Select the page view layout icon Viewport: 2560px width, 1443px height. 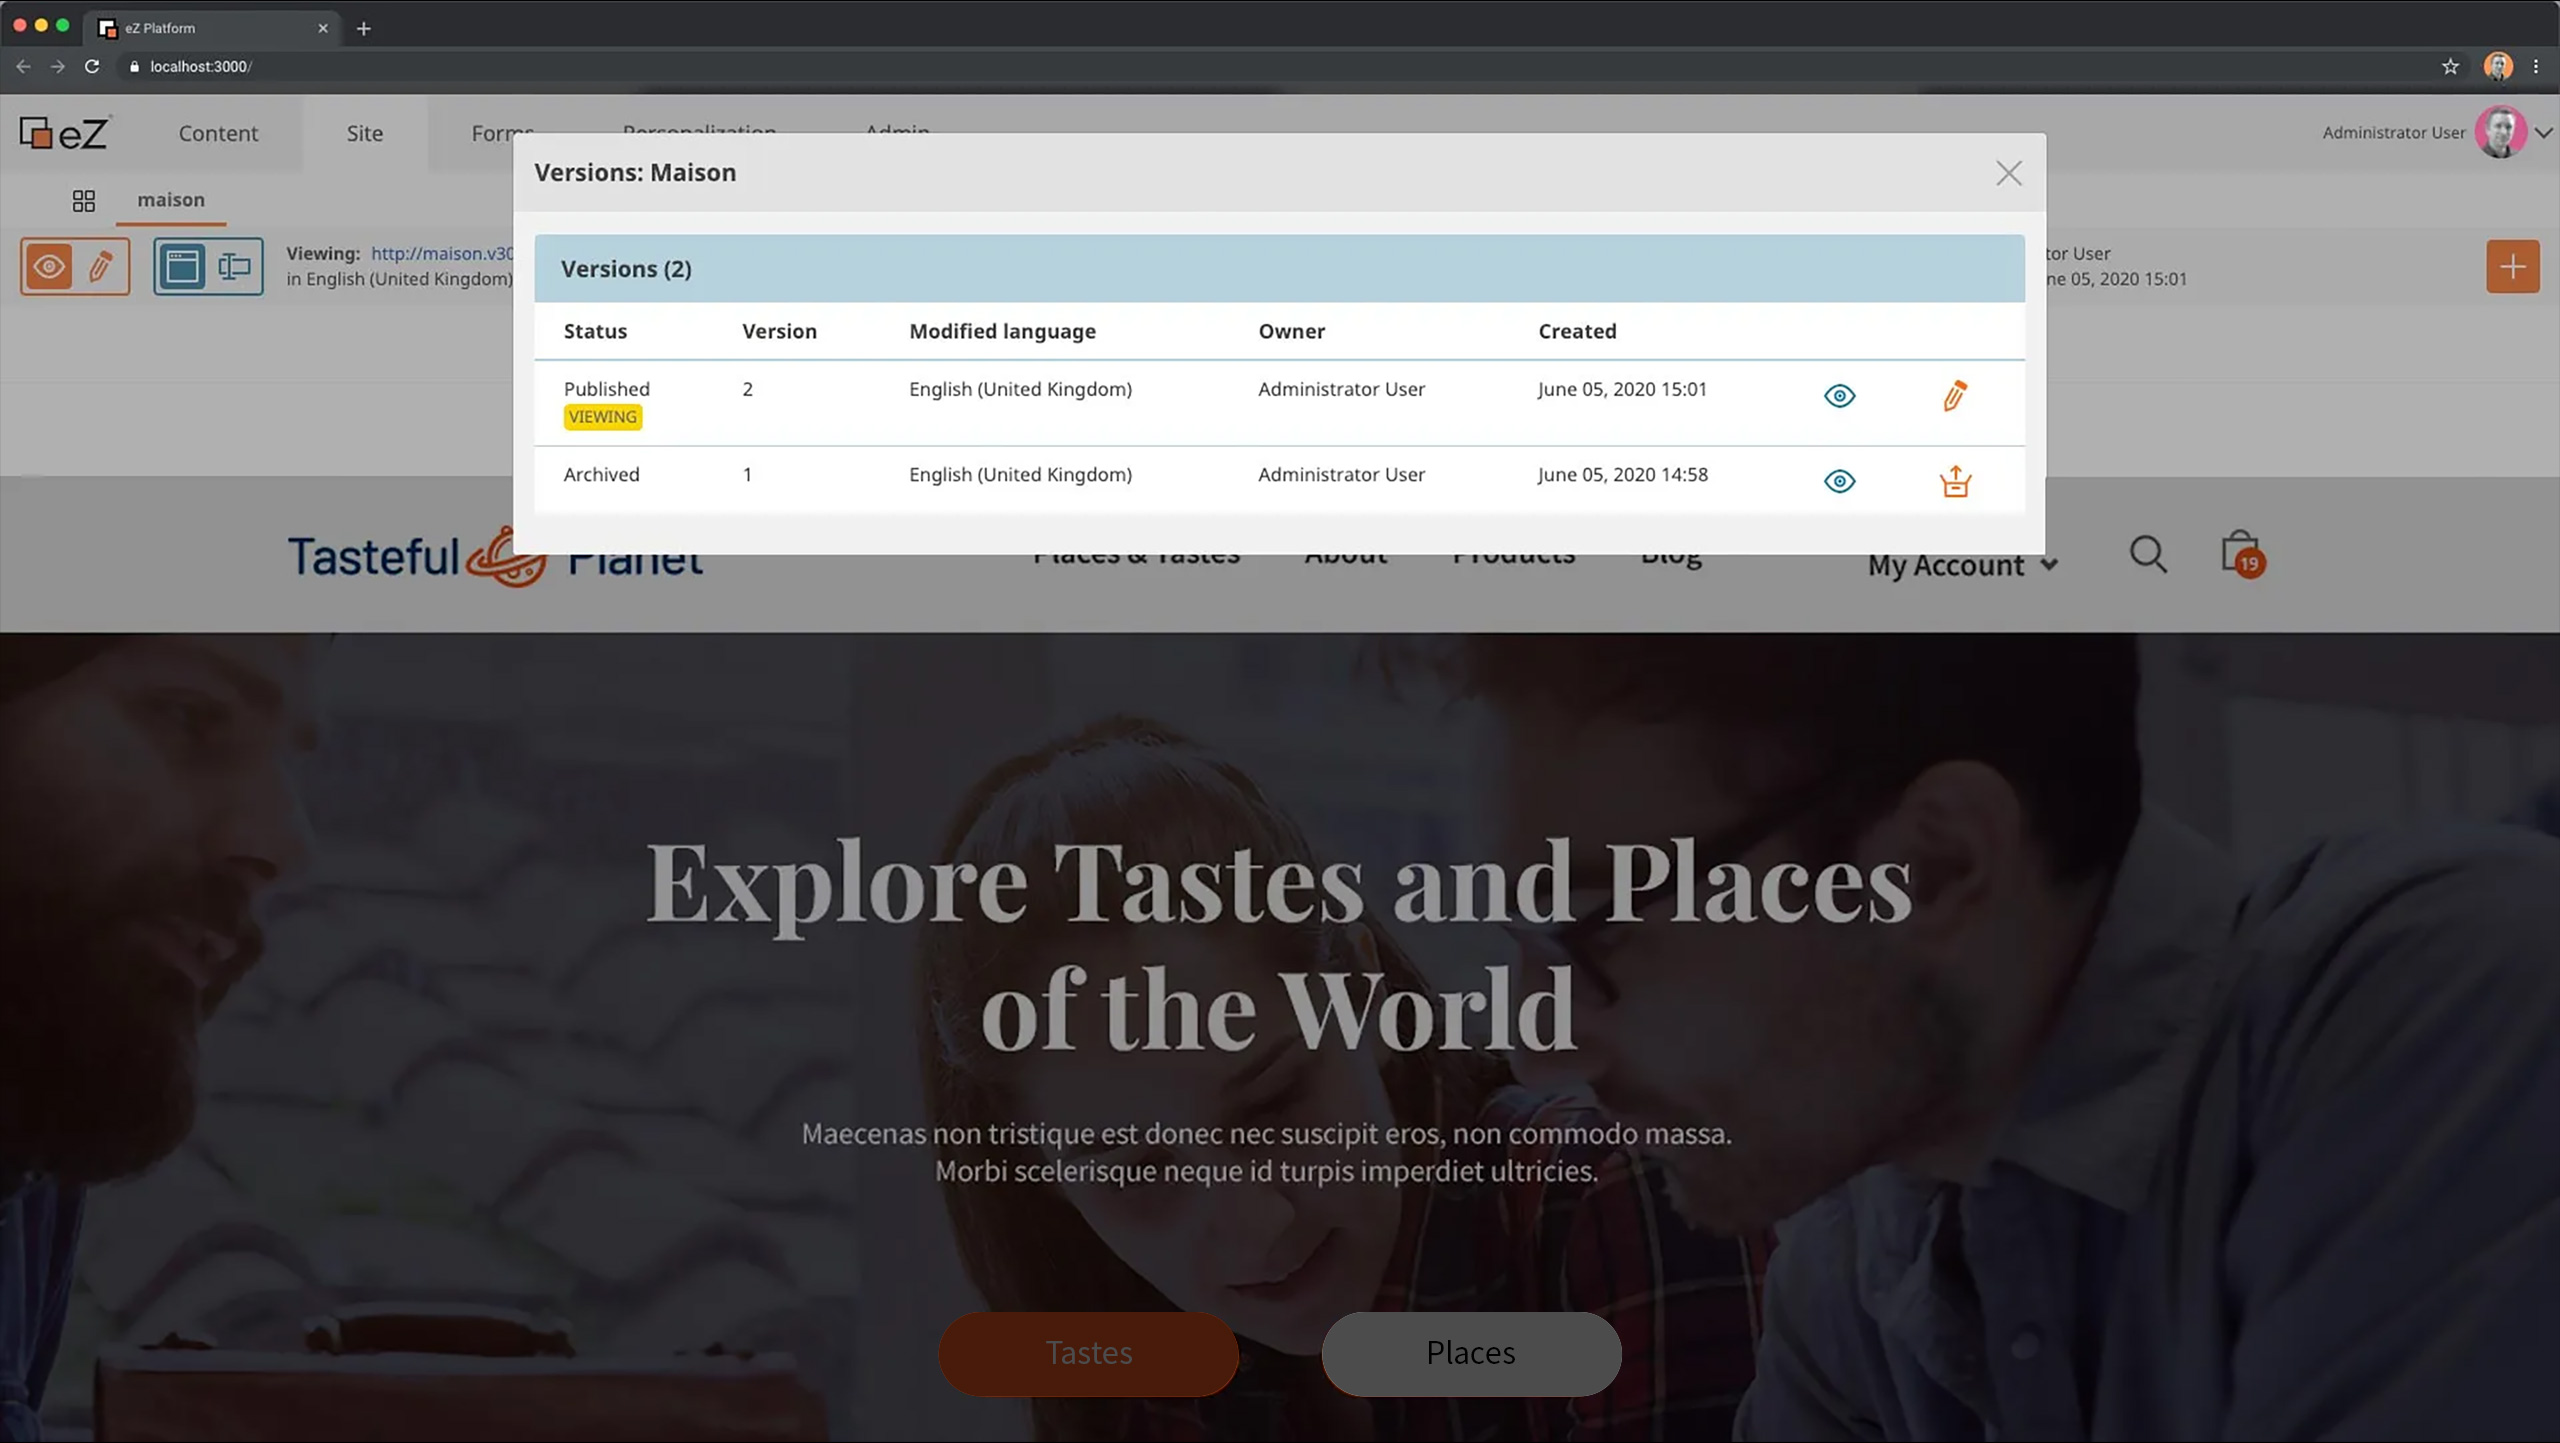coord(182,267)
